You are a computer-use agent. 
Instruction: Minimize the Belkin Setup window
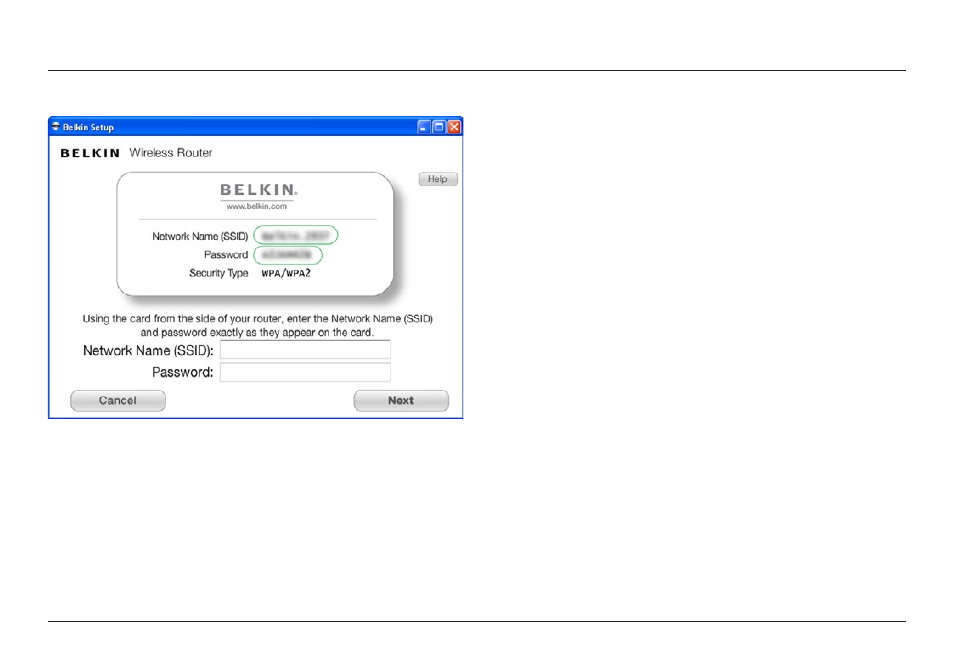[x=423, y=127]
